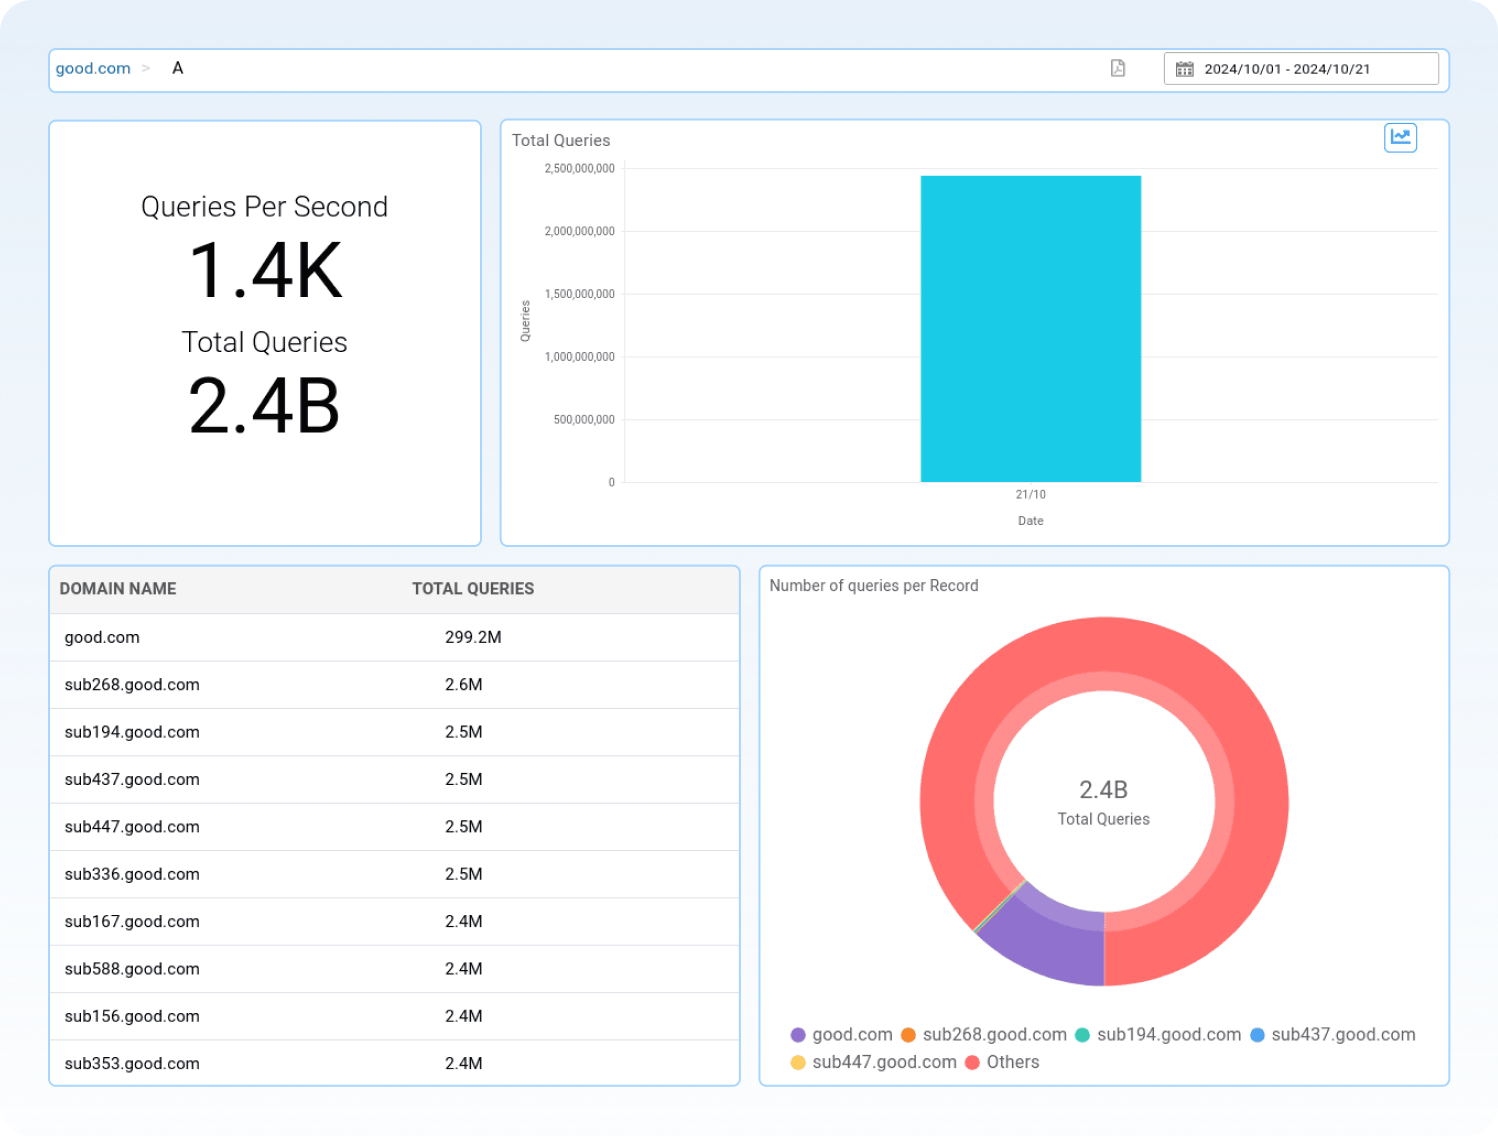Open the record type A selector
The height and width of the screenshot is (1136, 1498).
tap(178, 68)
